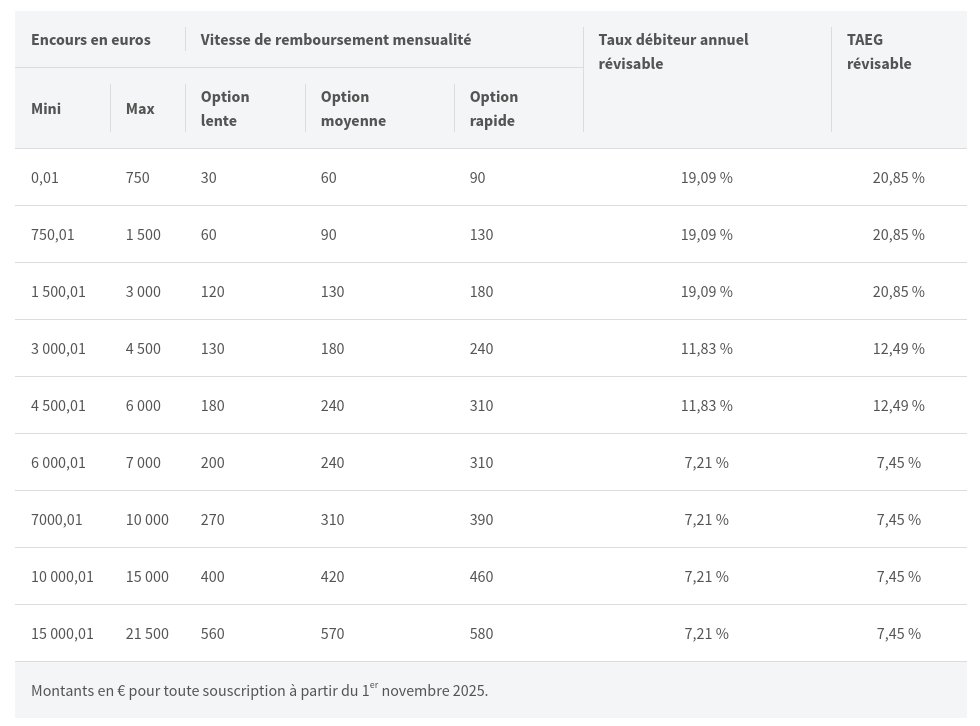Click the "Encours en euros" column header

[x=91, y=40]
